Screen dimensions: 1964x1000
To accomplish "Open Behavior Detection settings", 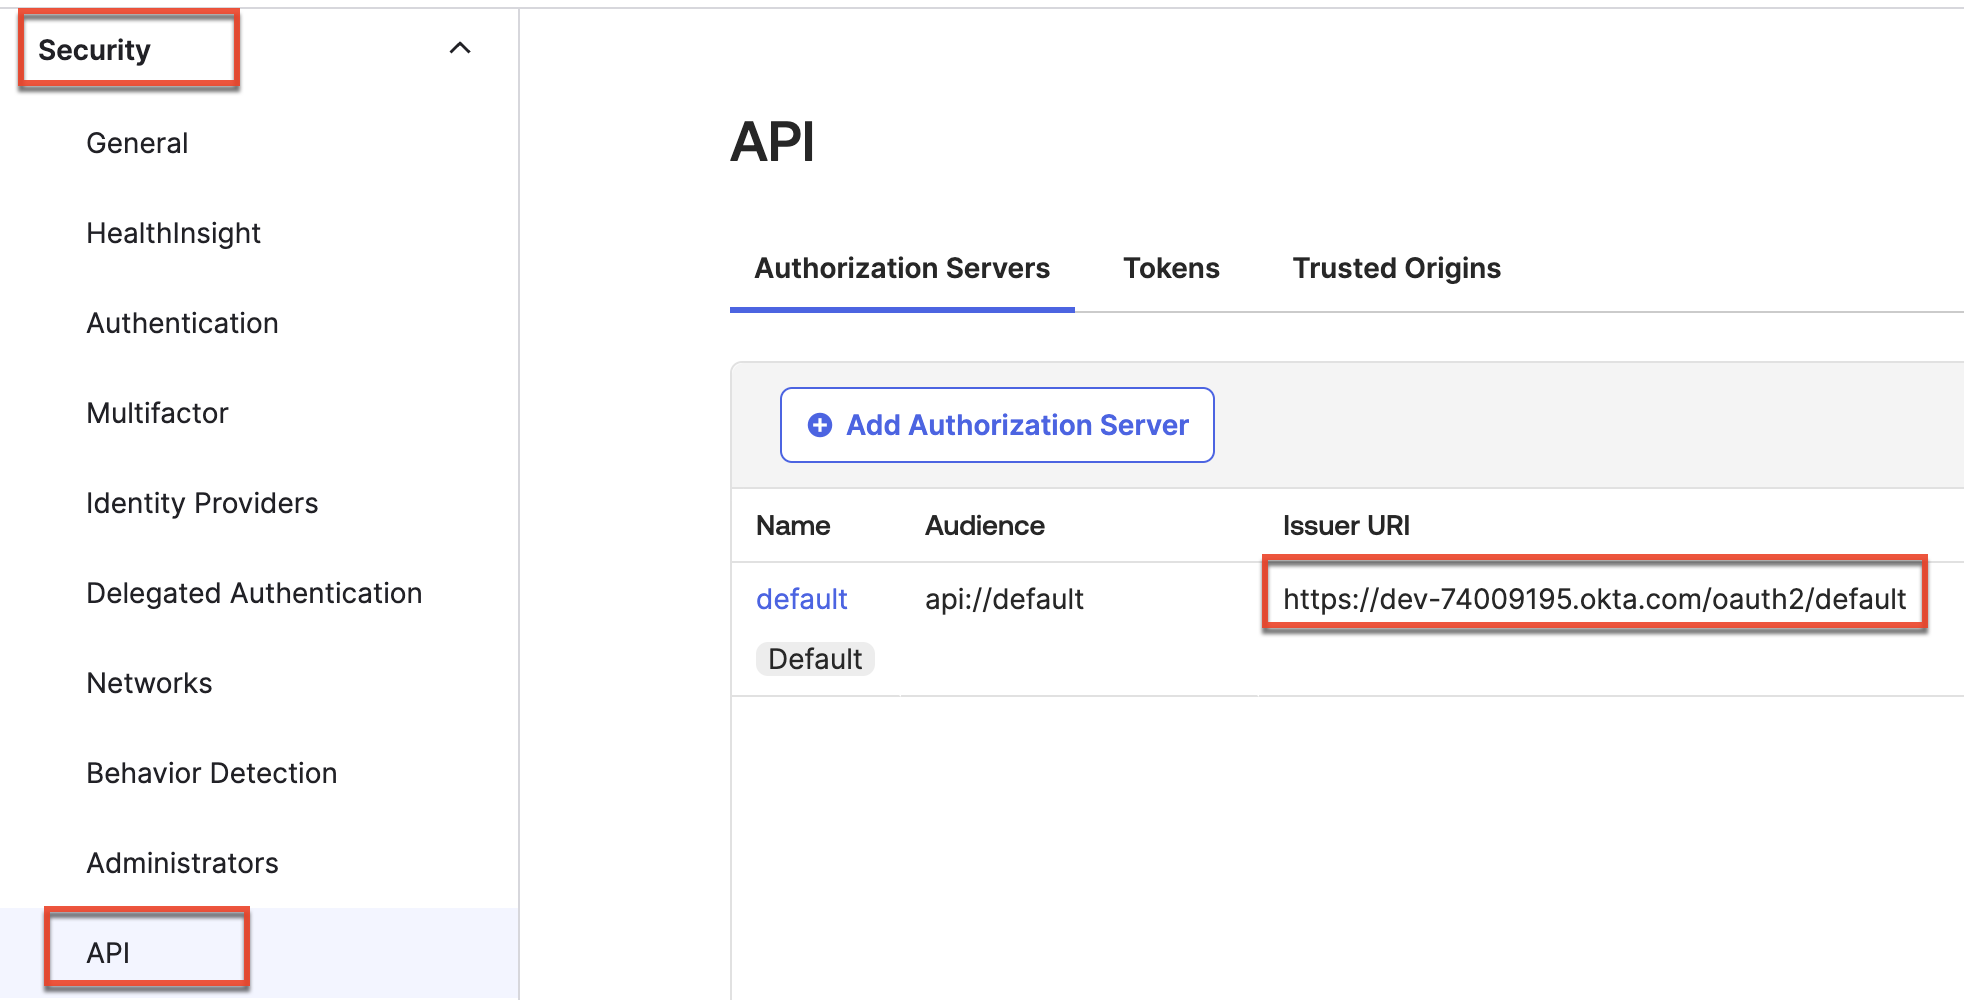I will click(x=211, y=772).
